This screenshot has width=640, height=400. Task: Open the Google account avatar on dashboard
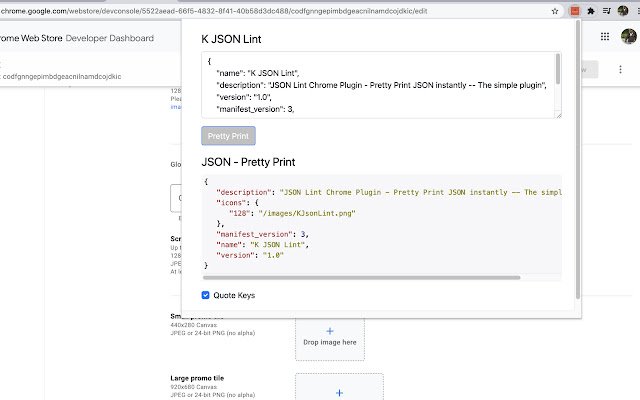coord(629,37)
